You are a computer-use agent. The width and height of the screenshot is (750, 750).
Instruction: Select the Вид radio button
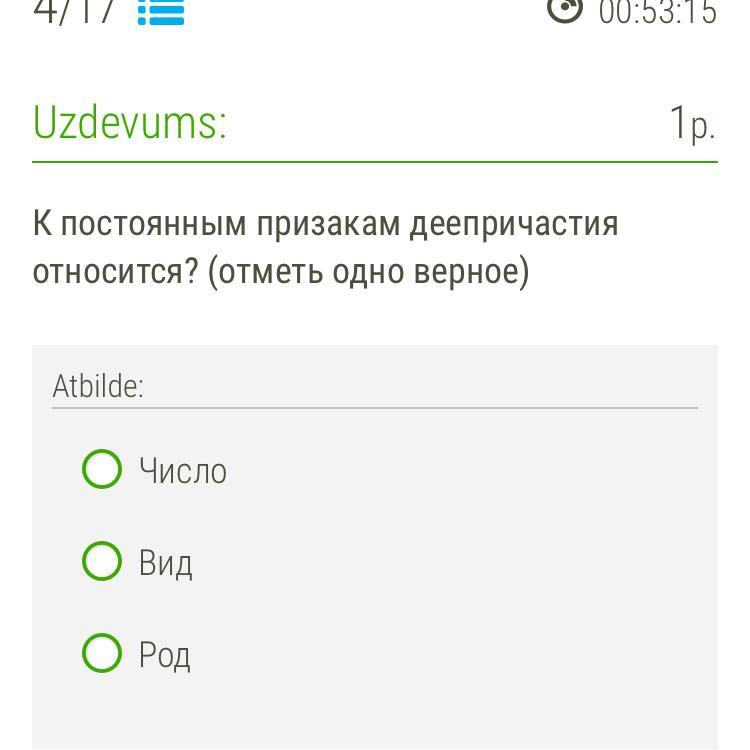(x=102, y=561)
